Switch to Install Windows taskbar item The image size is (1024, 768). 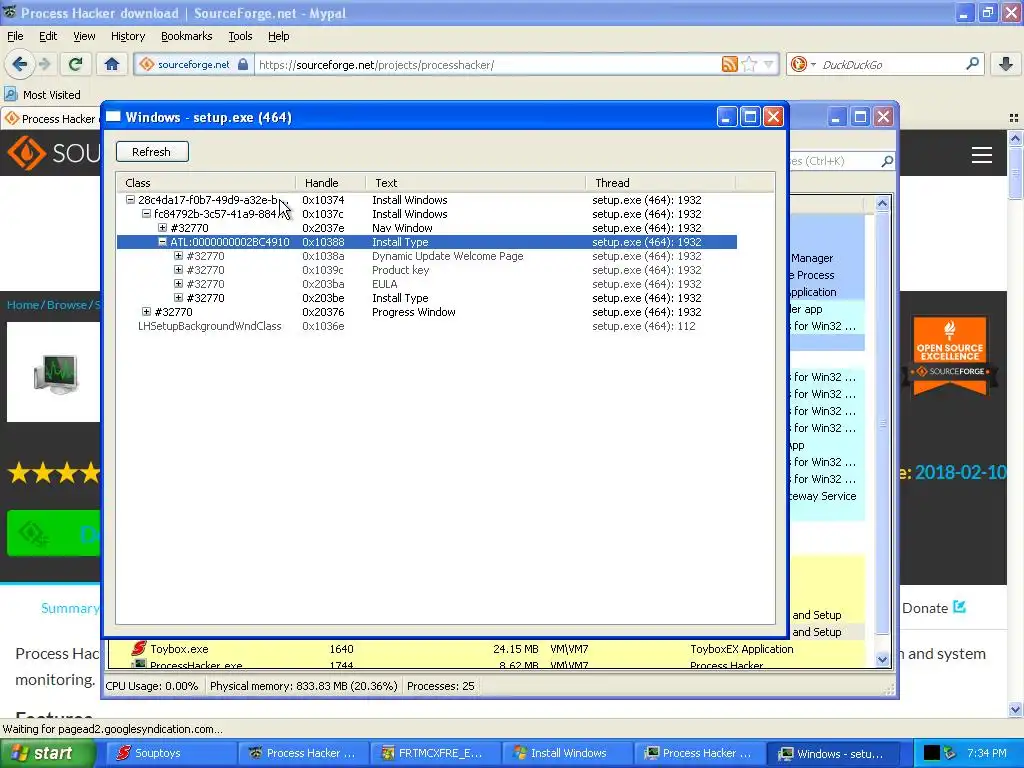pyautogui.click(x=566, y=753)
